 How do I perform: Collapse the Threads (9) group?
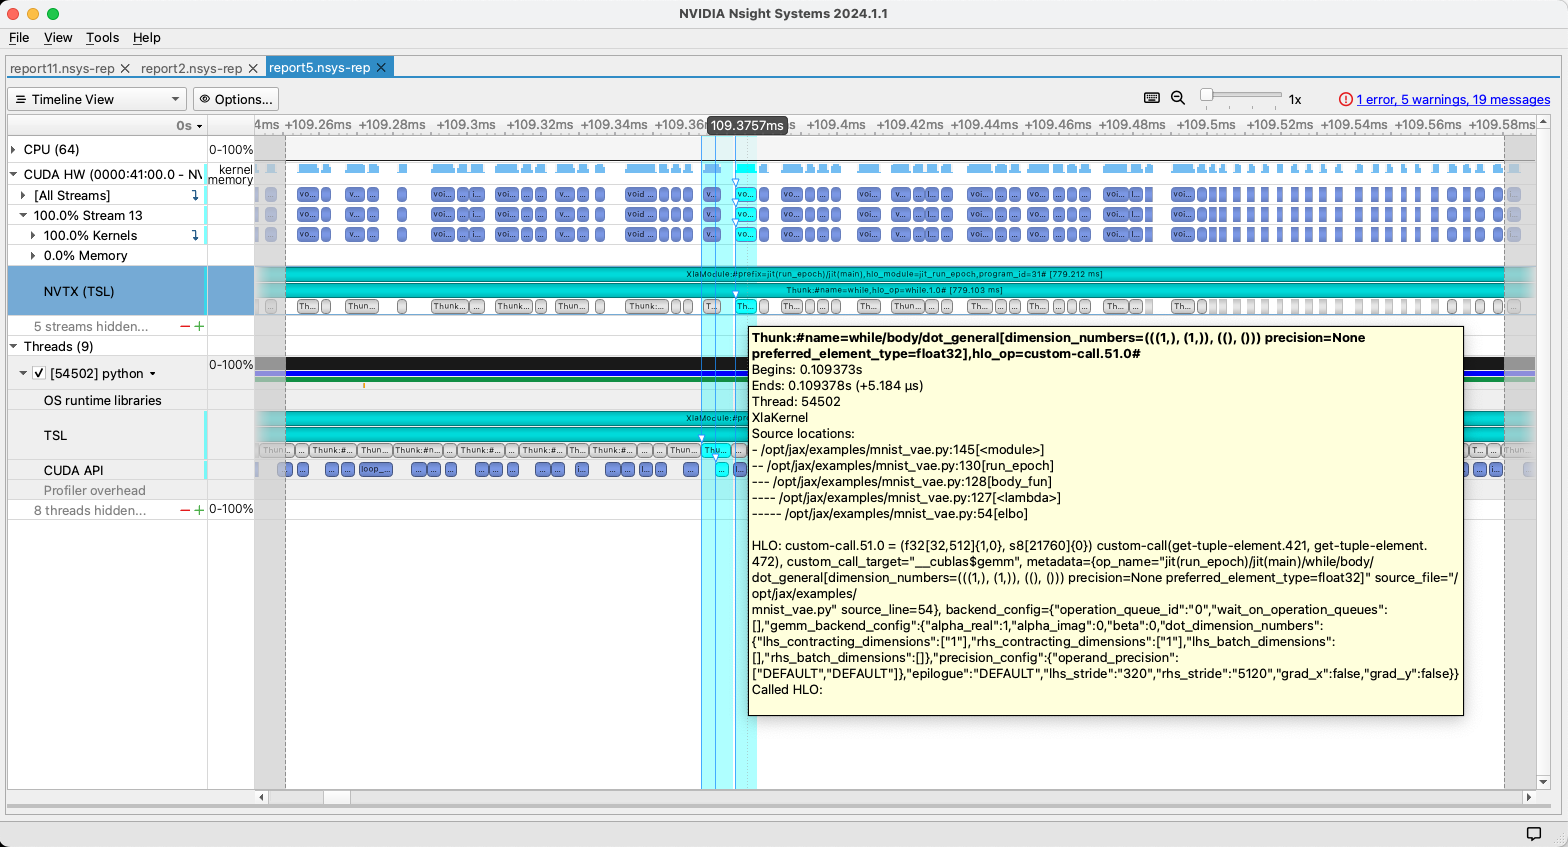coord(14,346)
